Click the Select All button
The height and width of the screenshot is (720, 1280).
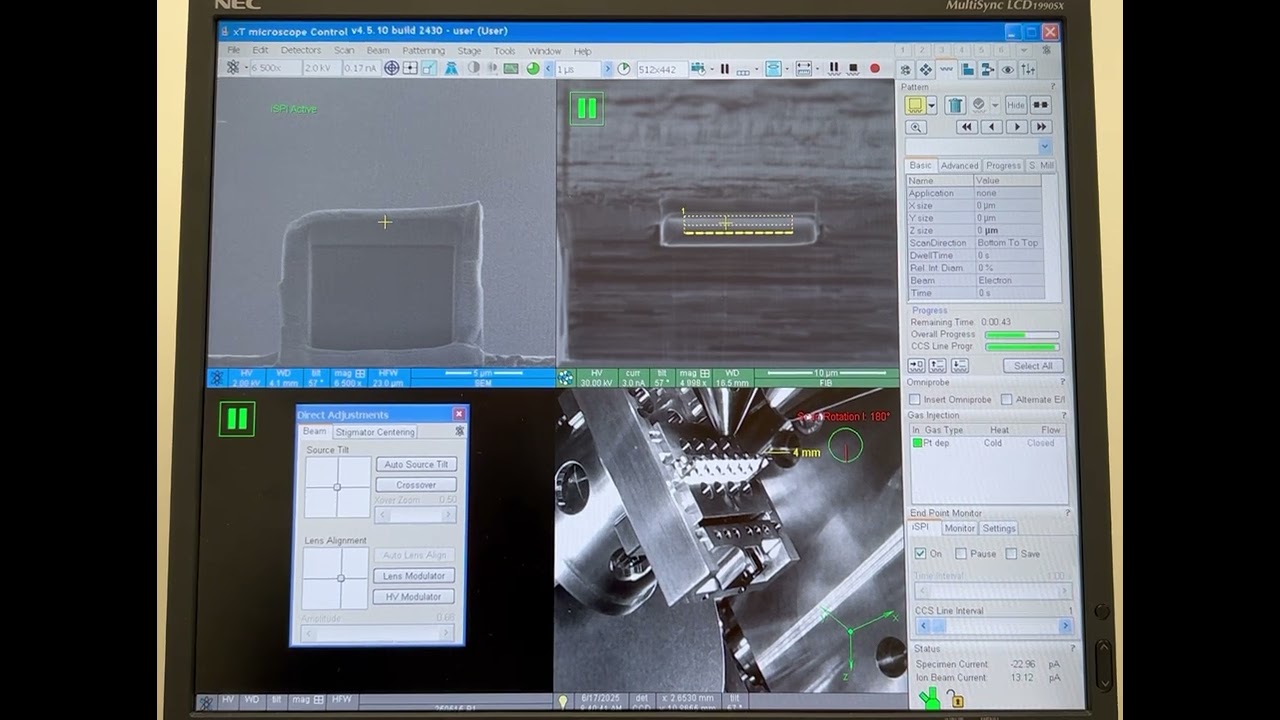[x=1033, y=366]
